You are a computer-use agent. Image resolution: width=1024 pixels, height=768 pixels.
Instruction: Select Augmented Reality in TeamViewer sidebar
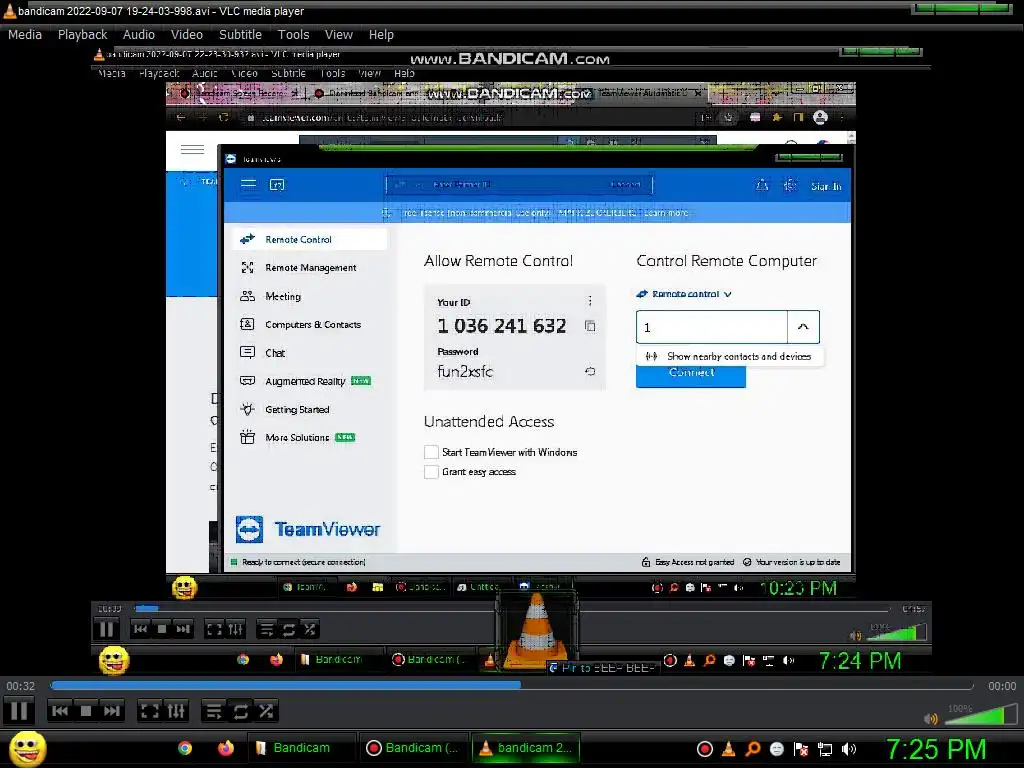coord(310,381)
